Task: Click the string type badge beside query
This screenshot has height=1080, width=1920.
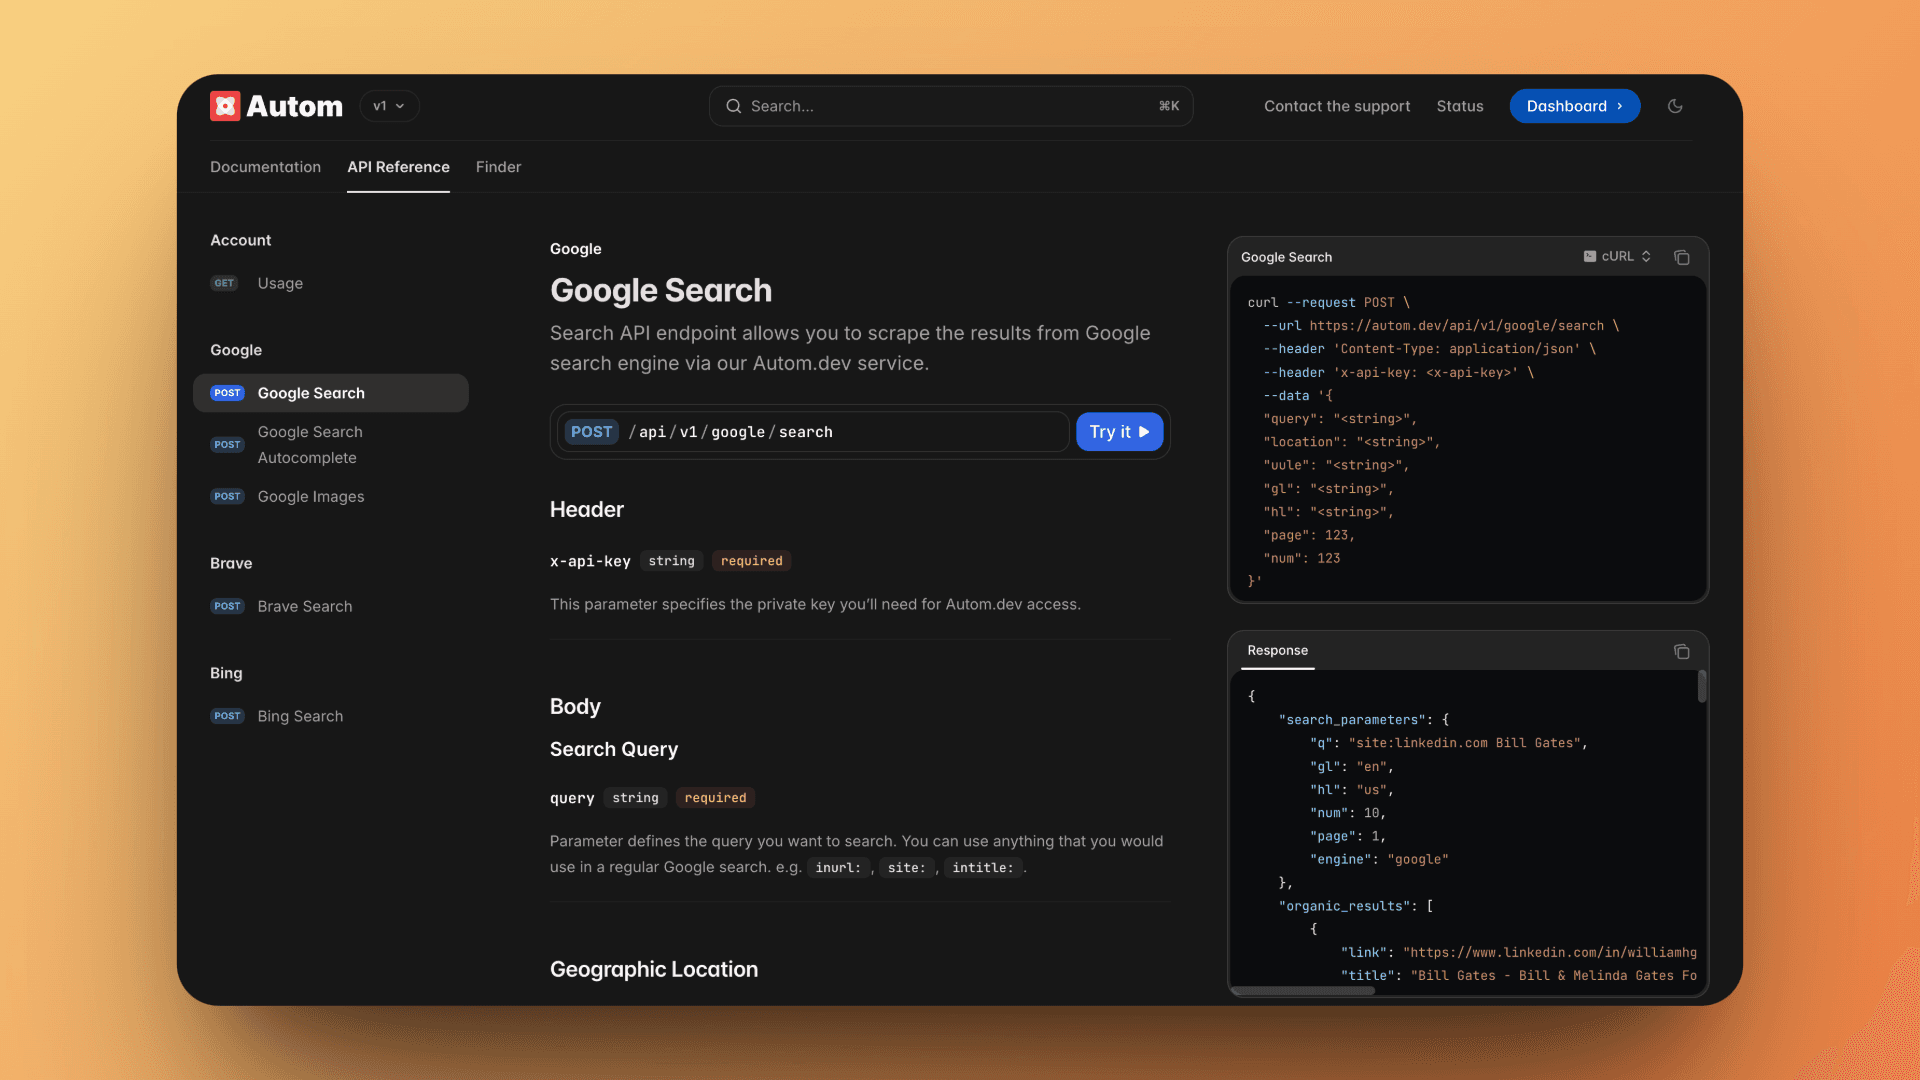Action: click(635, 798)
